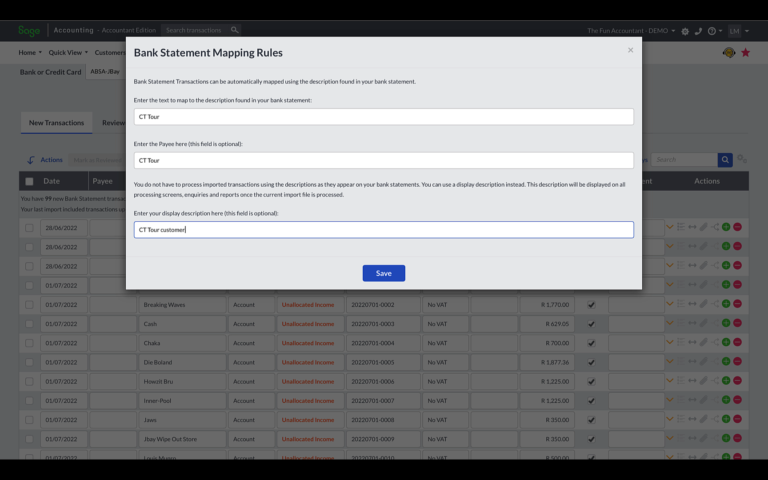The image size is (768, 480).
Task: Click the help question mark icon
Action: tap(712, 31)
